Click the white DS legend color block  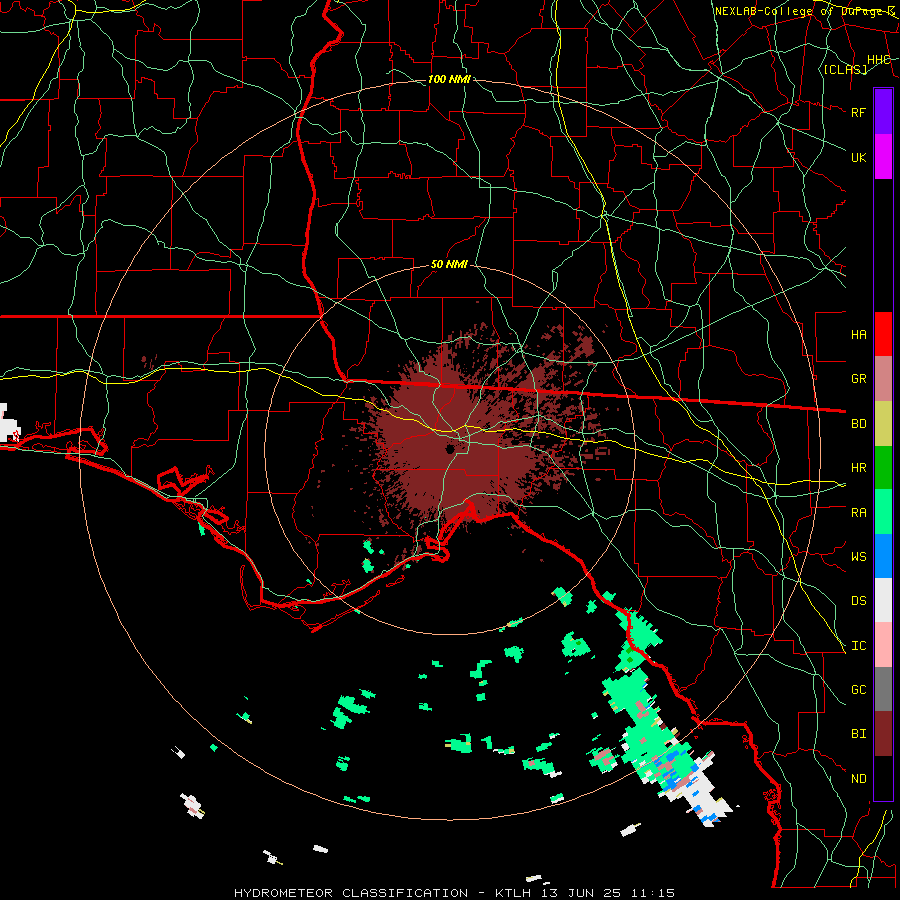tap(883, 600)
